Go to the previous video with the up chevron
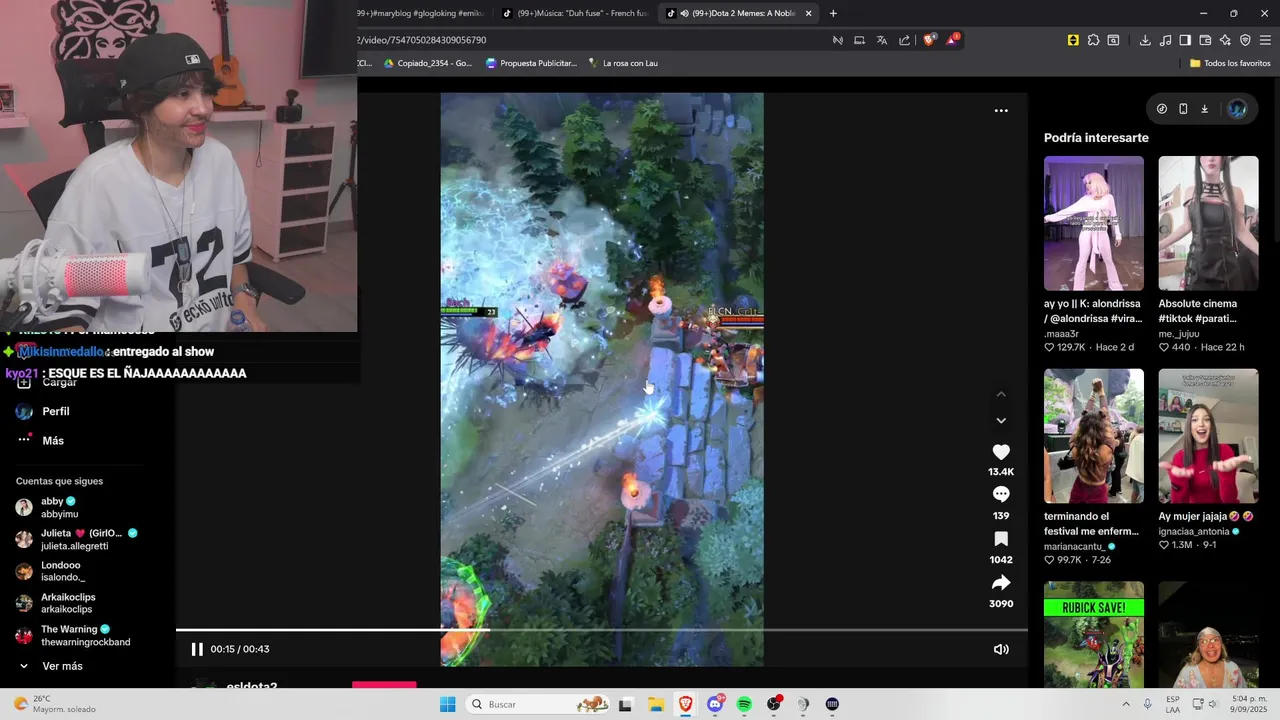 1001,395
